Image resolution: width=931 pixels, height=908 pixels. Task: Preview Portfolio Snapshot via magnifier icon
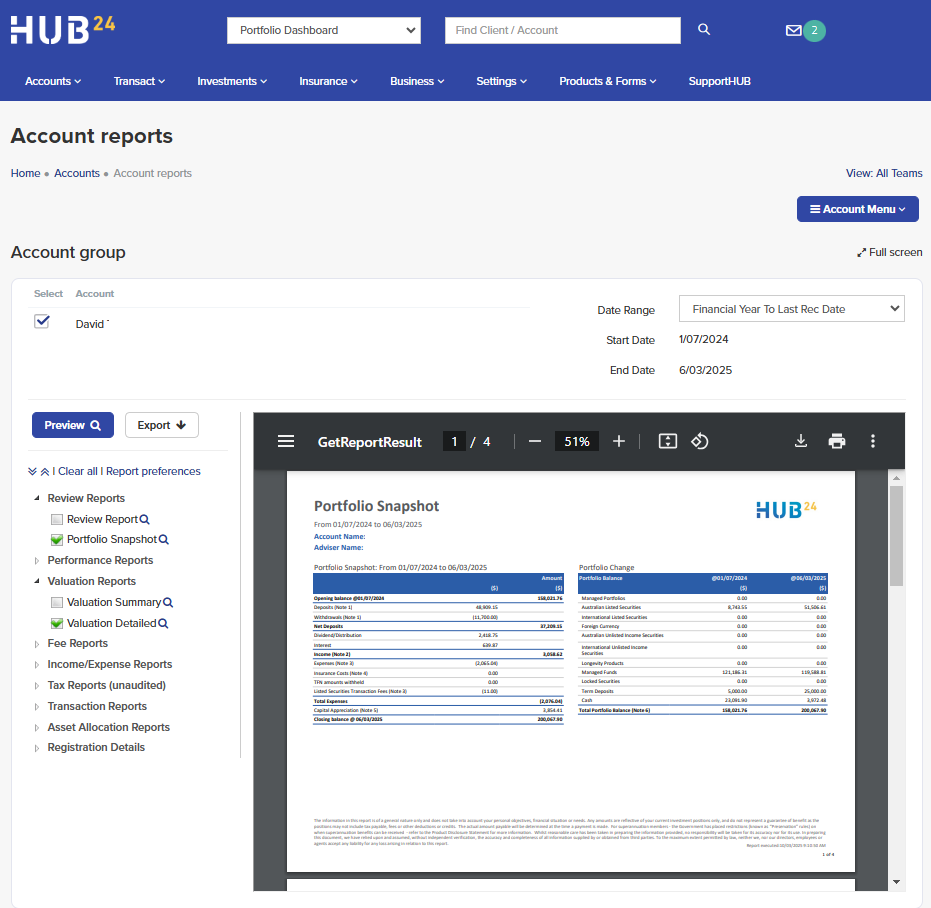pyautogui.click(x=164, y=539)
